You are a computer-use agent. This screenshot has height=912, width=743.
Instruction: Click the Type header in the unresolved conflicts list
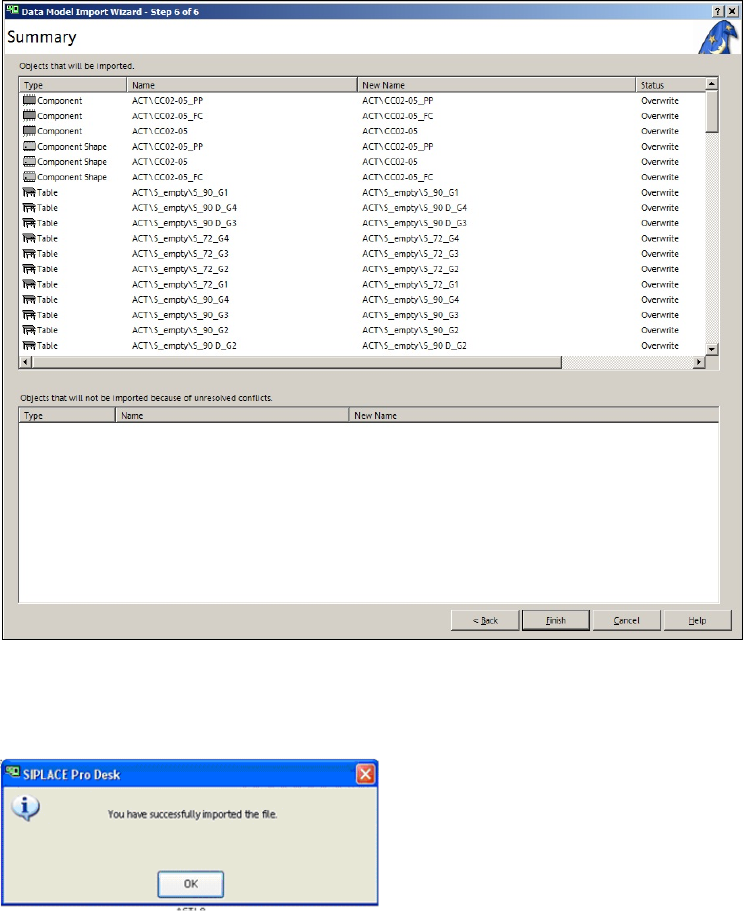[x=67, y=415]
